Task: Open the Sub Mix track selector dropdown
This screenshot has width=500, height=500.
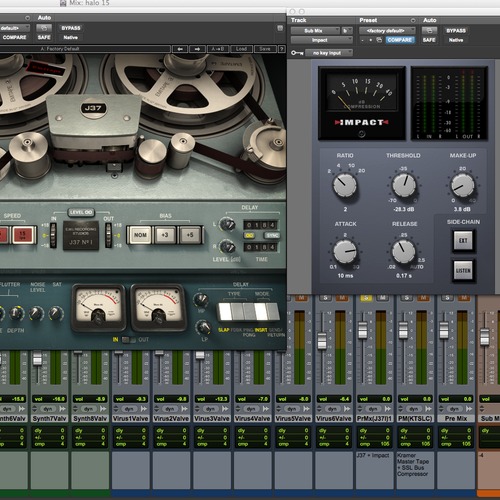Action: point(315,31)
